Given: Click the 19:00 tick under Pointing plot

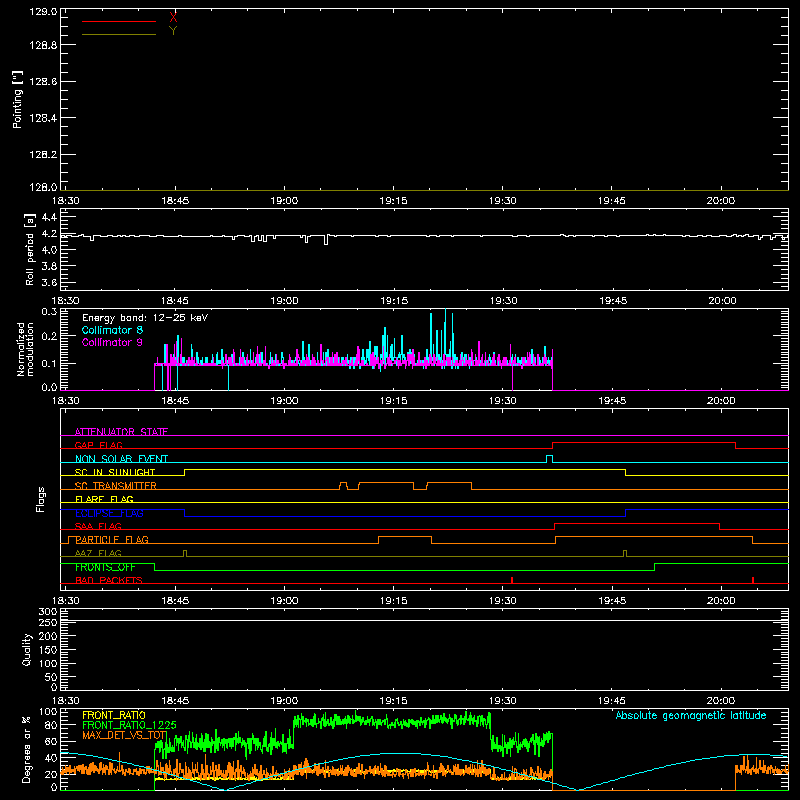Looking at the screenshot, I should pyautogui.click(x=284, y=201).
